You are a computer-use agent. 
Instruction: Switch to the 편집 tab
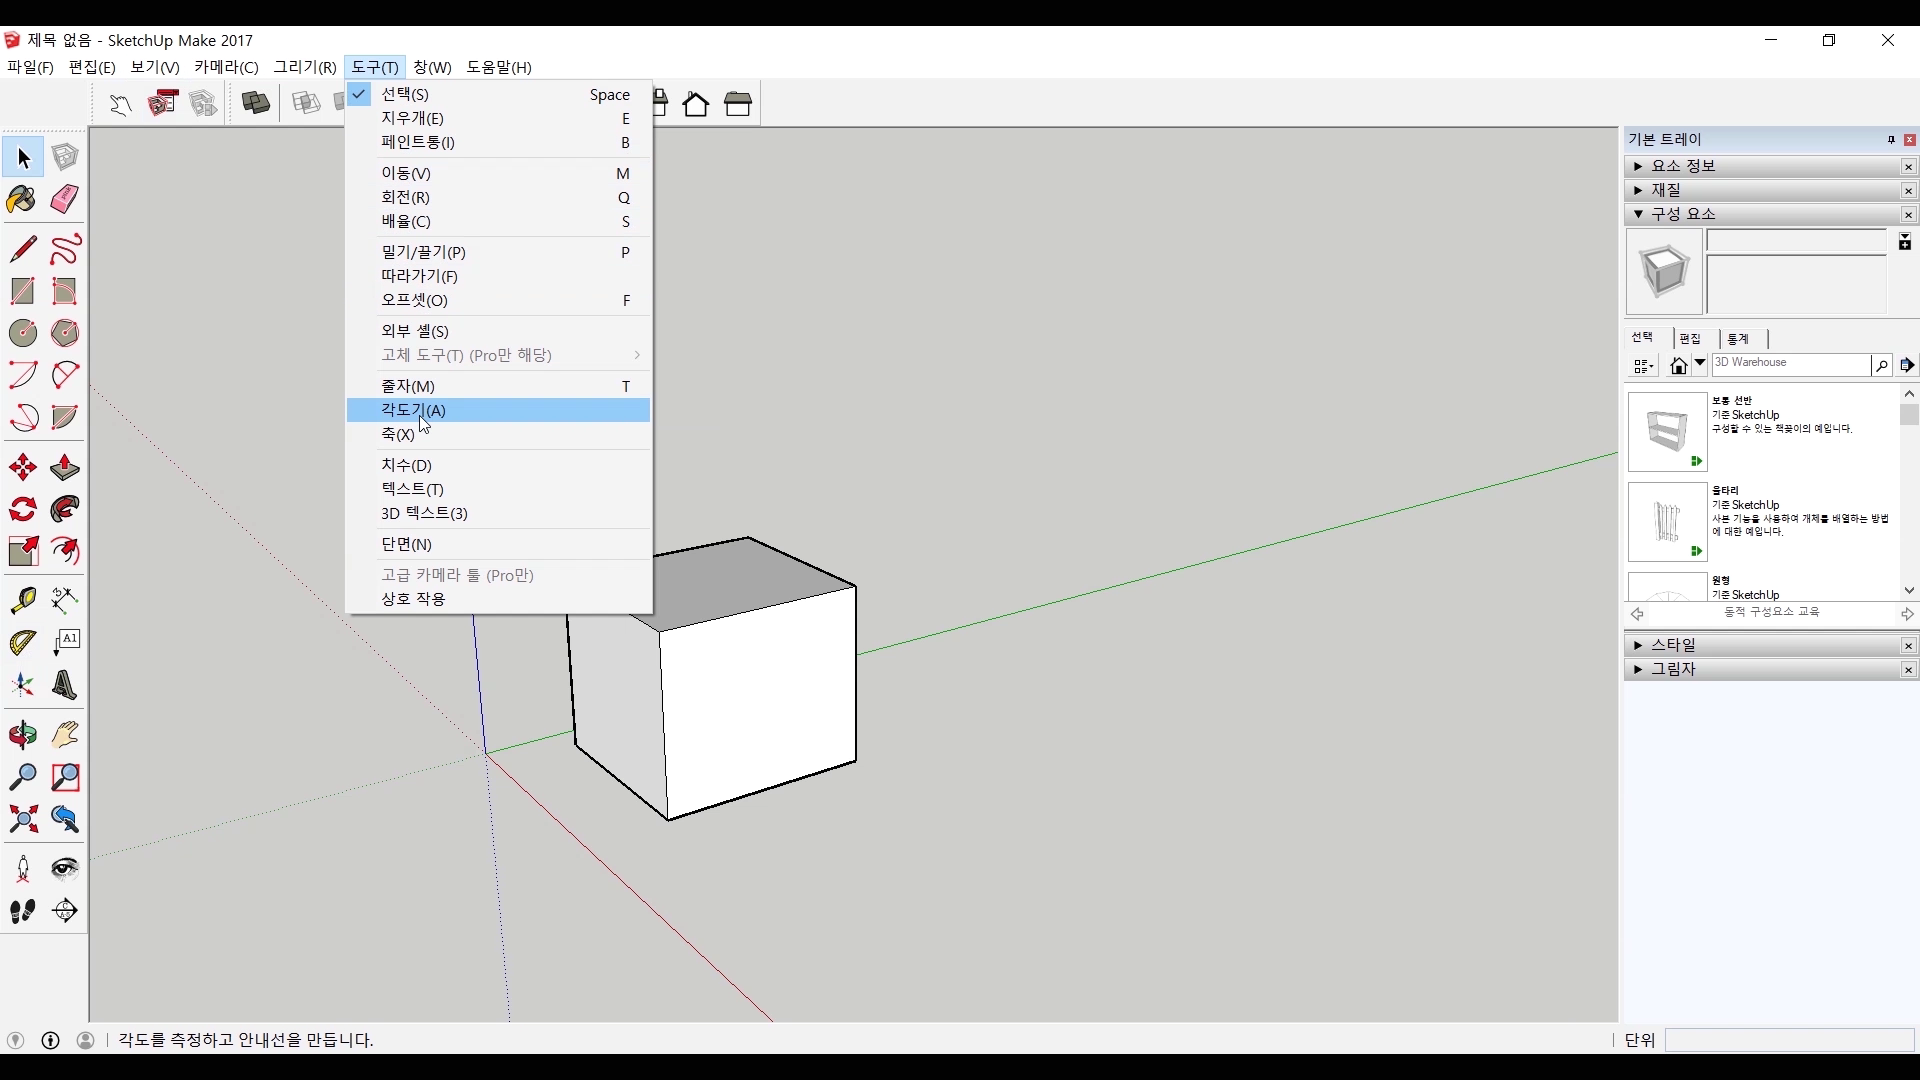tap(1690, 339)
